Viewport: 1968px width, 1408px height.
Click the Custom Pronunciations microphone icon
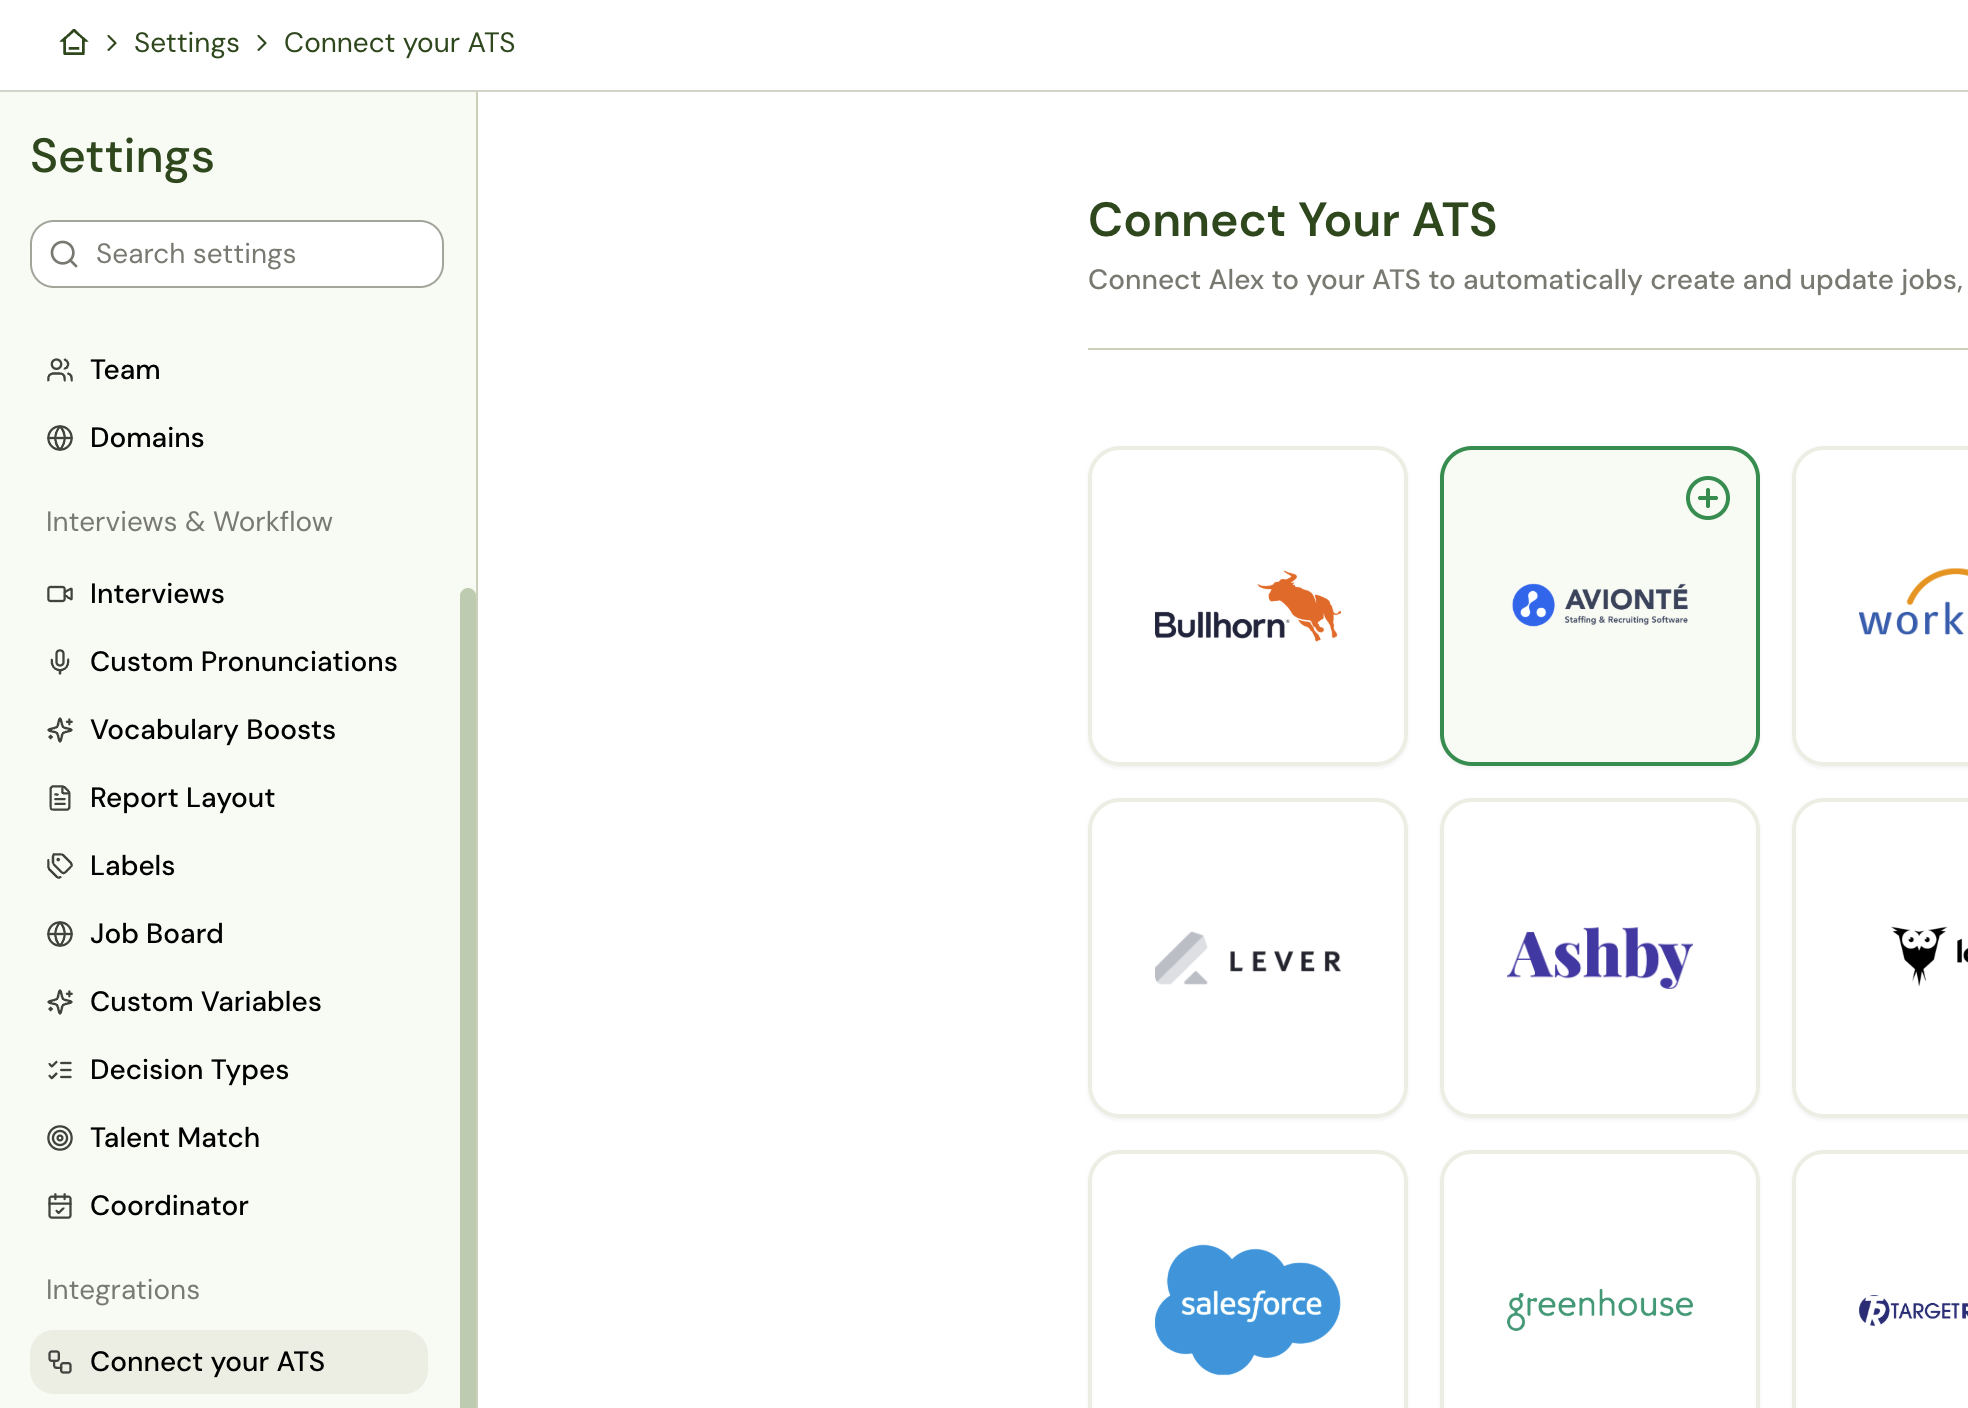coord(60,662)
